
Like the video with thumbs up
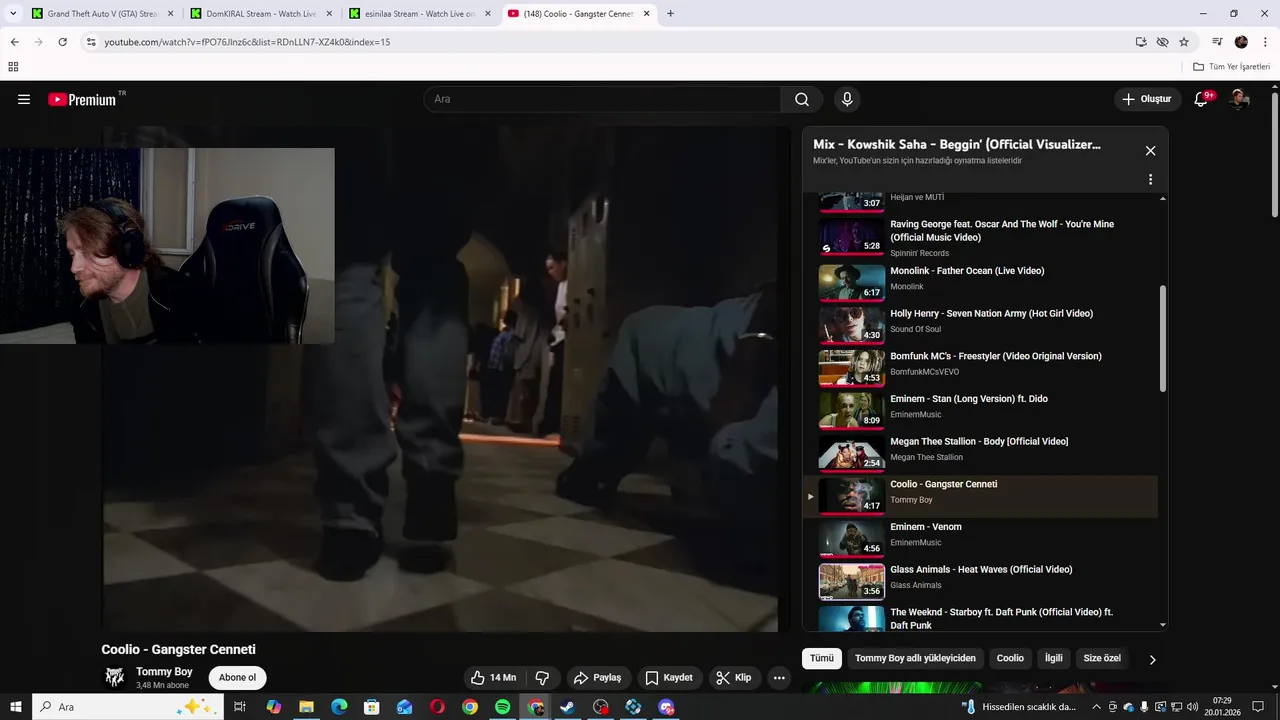(493, 678)
